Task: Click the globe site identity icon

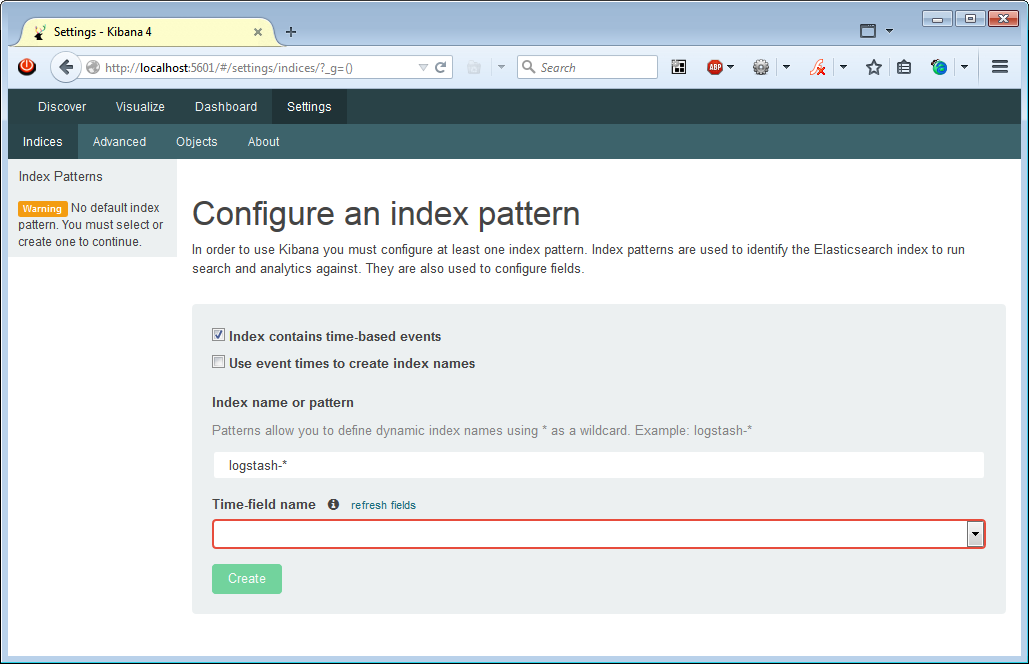Action: click(x=93, y=68)
